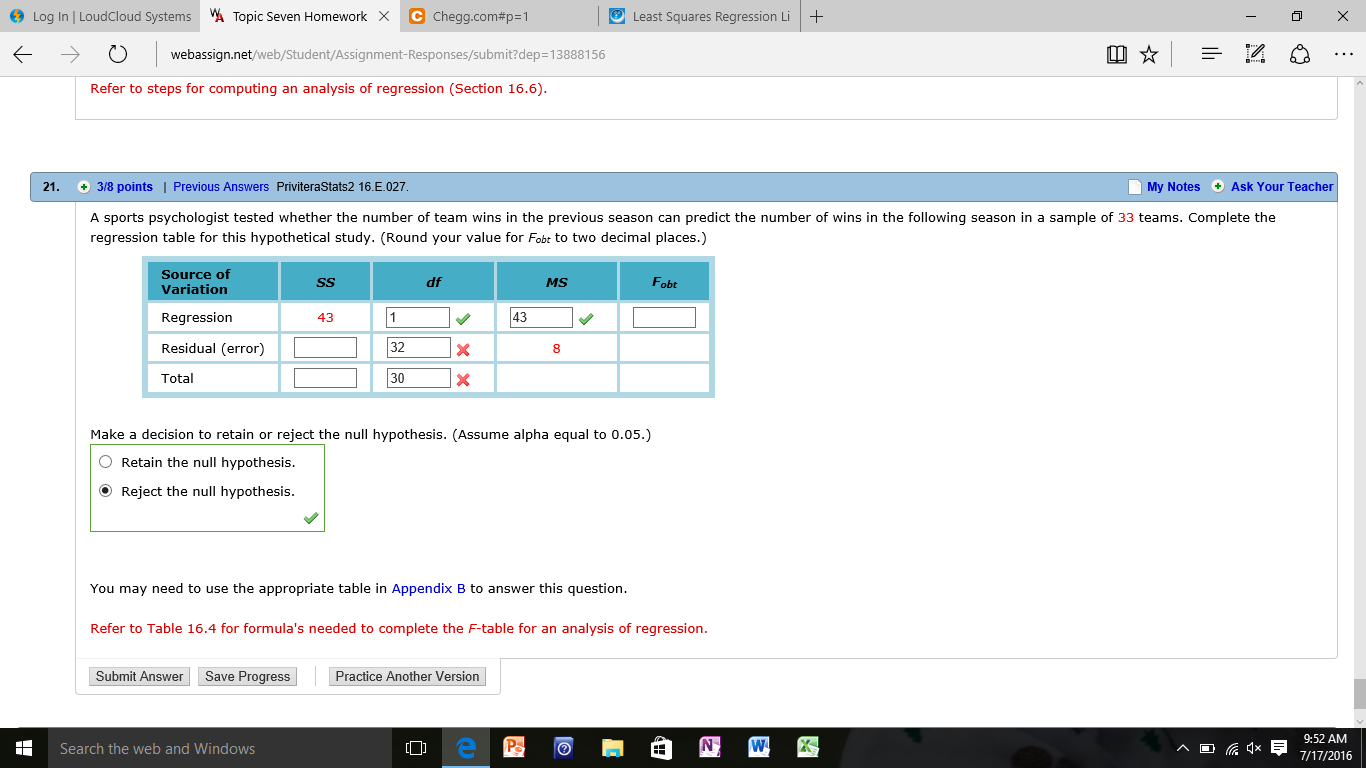This screenshot has height=768, width=1366.
Task: Close the Topic Seven Homework tab
Action: pos(384,16)
